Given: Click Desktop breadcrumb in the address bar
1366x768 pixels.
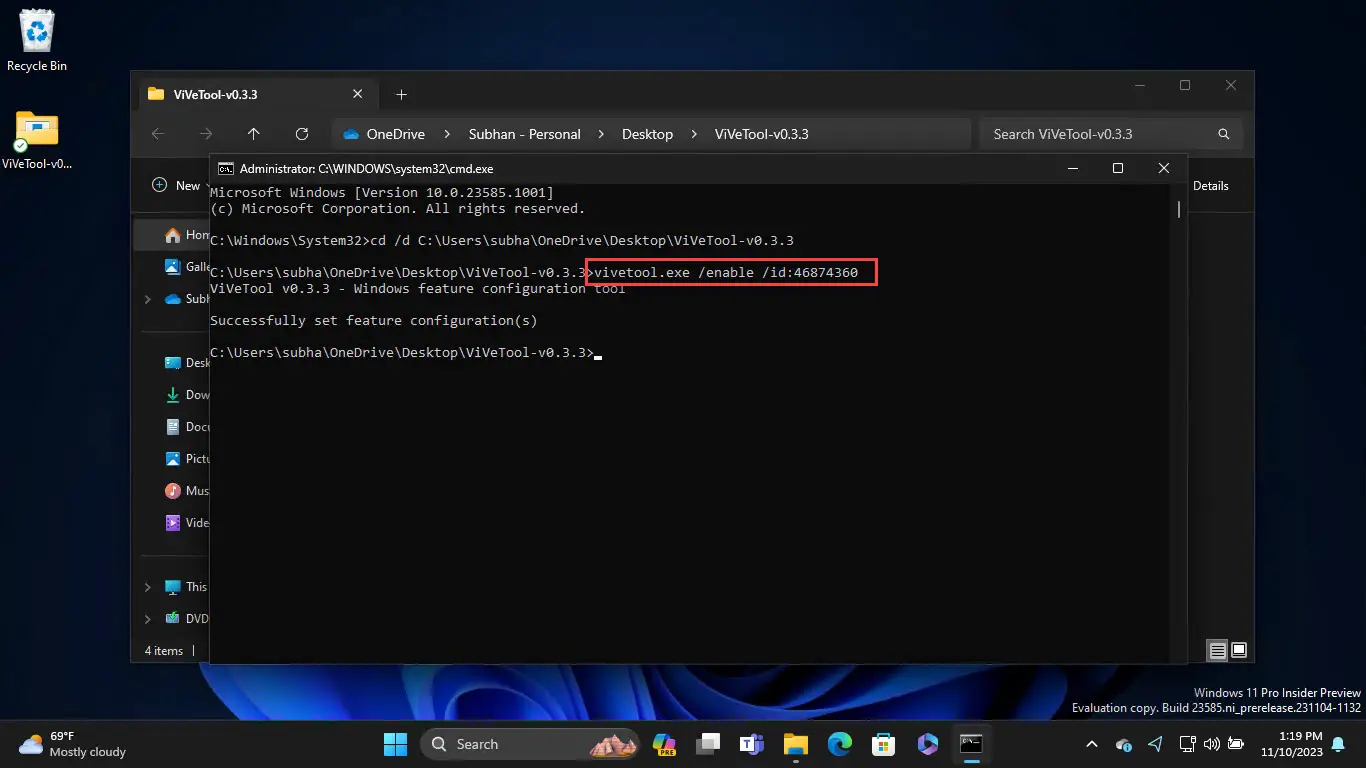Looking at the screenshot, I should pyautogui.click(x=647, y=134).
